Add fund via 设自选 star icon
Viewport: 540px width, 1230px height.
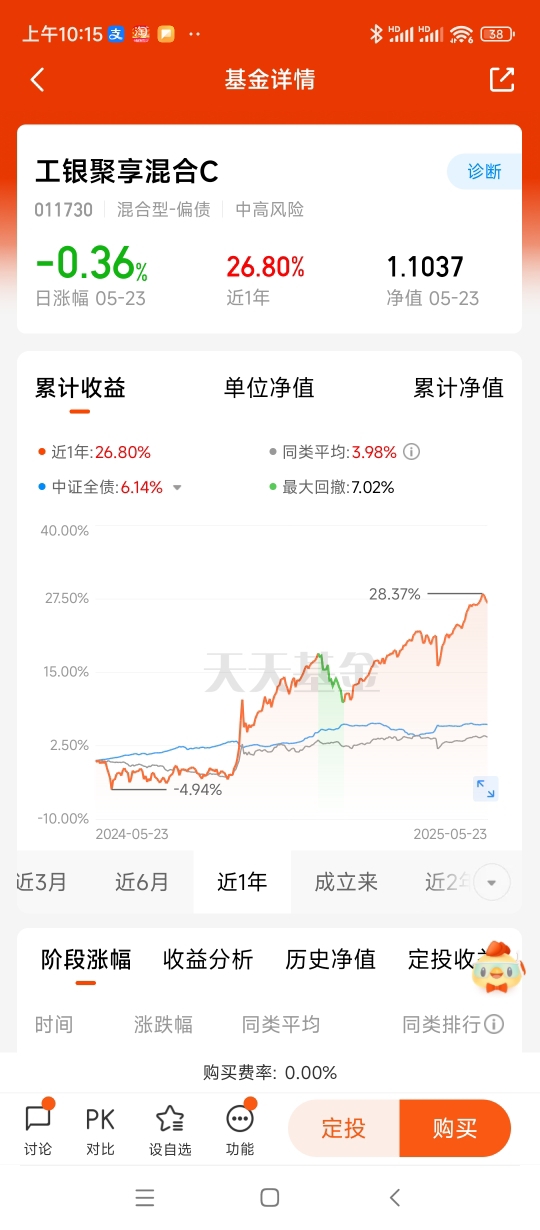pyautogui.click(x=170, y=1130)
